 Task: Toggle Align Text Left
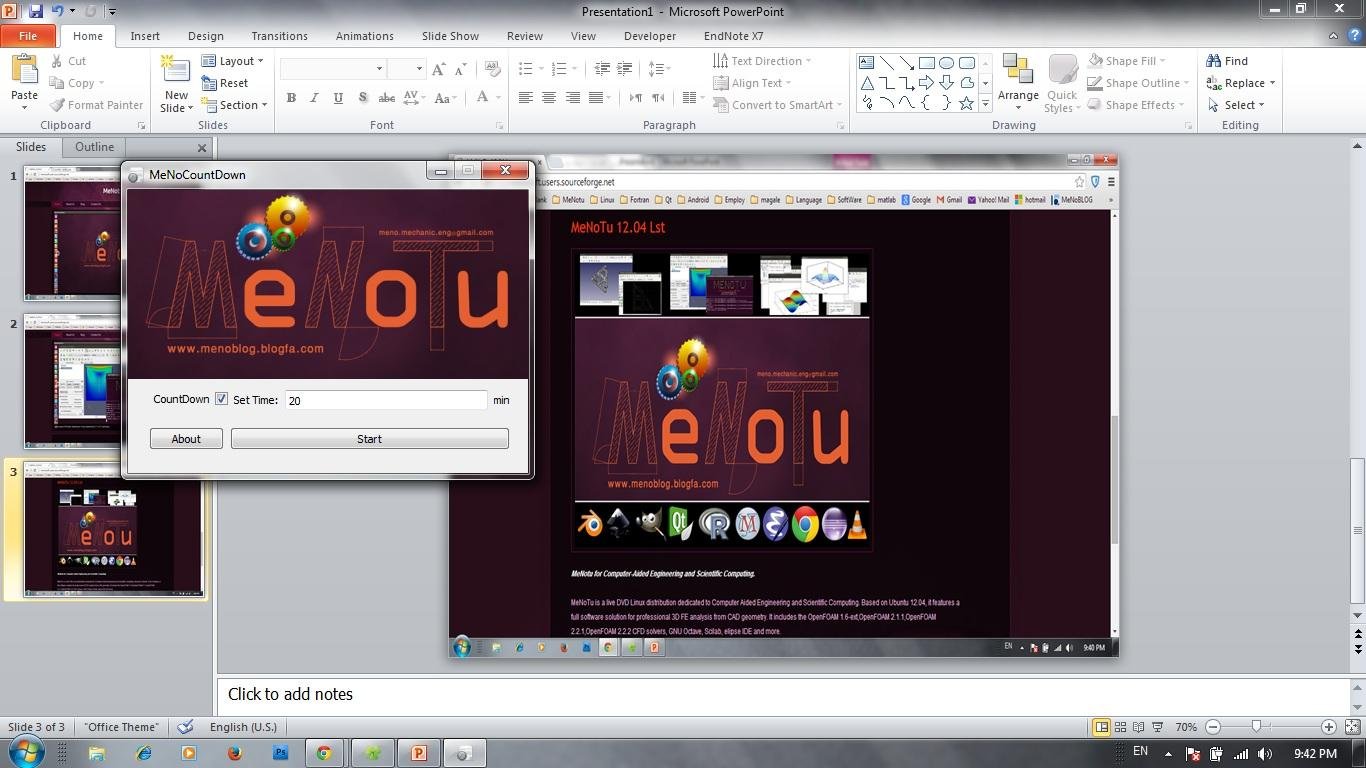(x=525, y=98)
